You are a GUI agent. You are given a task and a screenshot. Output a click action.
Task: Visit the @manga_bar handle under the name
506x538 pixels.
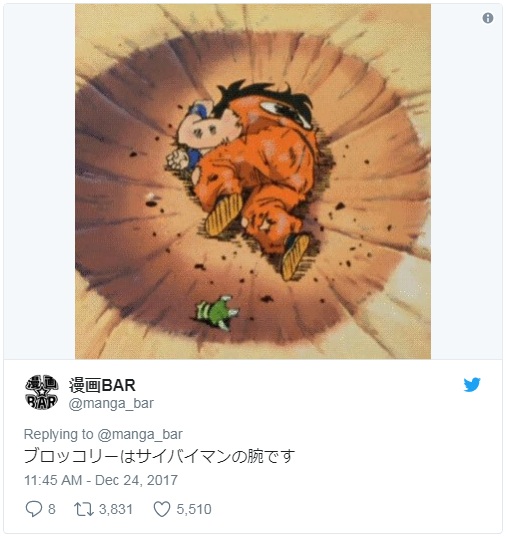click(x=111, y=404)
